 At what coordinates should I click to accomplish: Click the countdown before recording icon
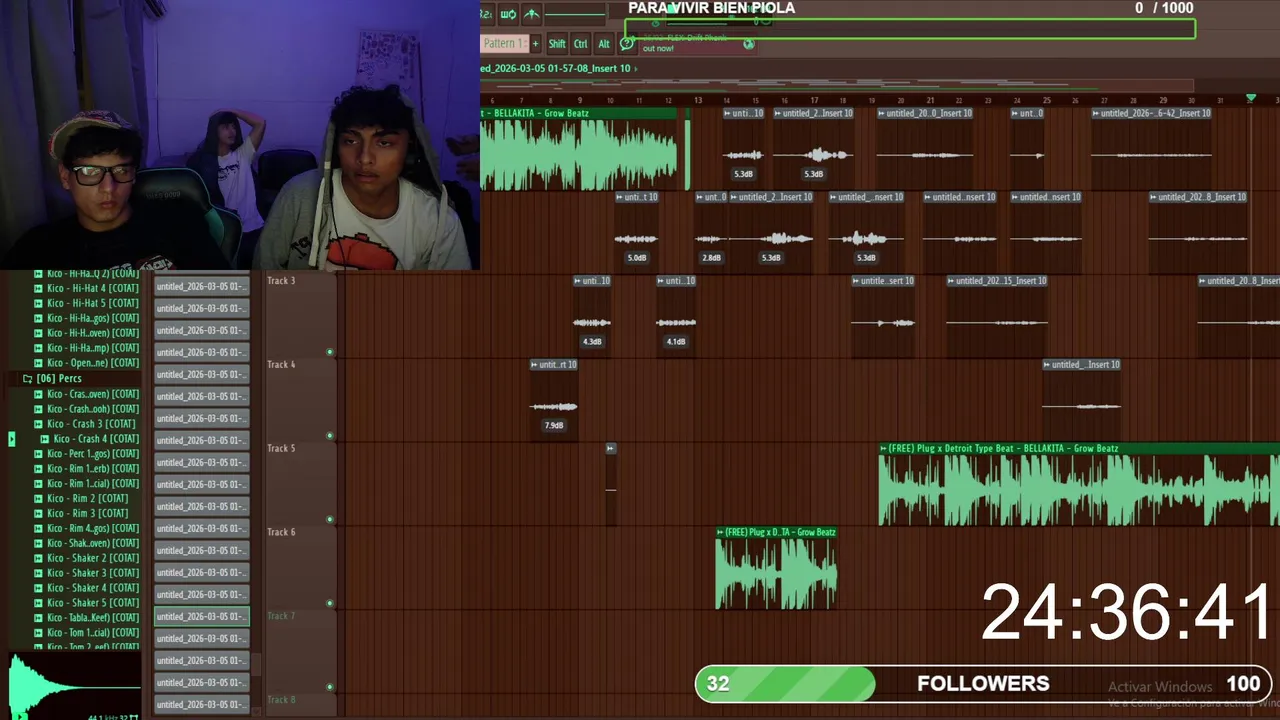pos(486,14)
